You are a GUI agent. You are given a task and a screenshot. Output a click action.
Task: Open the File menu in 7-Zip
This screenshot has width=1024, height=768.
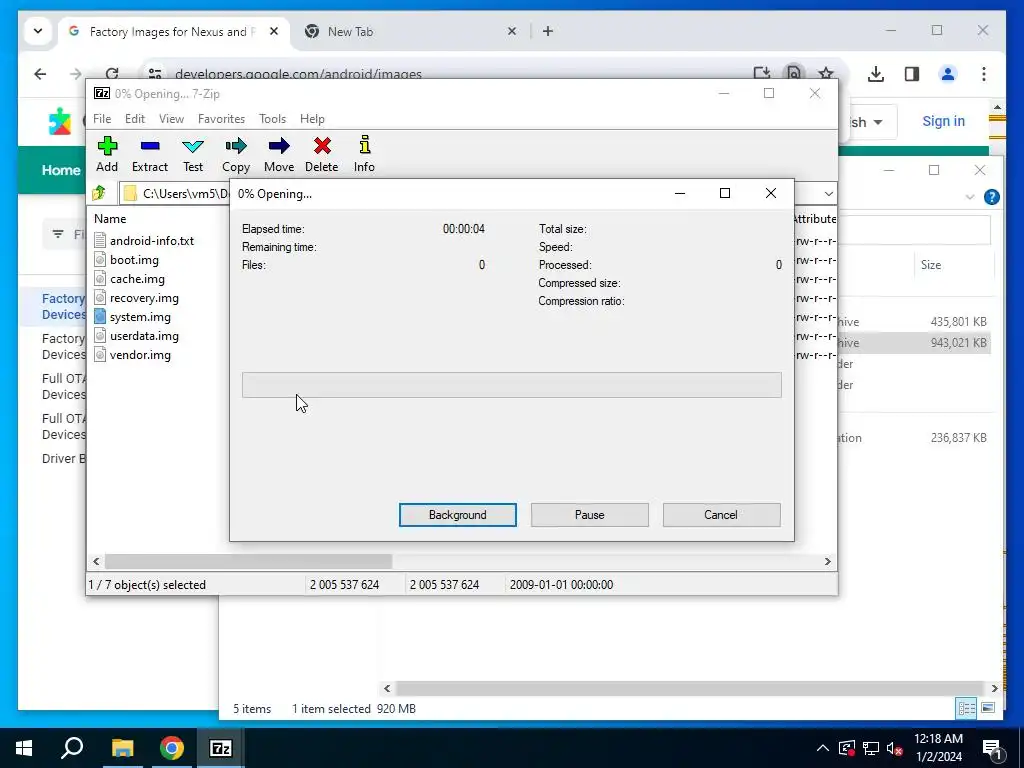point(102,119)
